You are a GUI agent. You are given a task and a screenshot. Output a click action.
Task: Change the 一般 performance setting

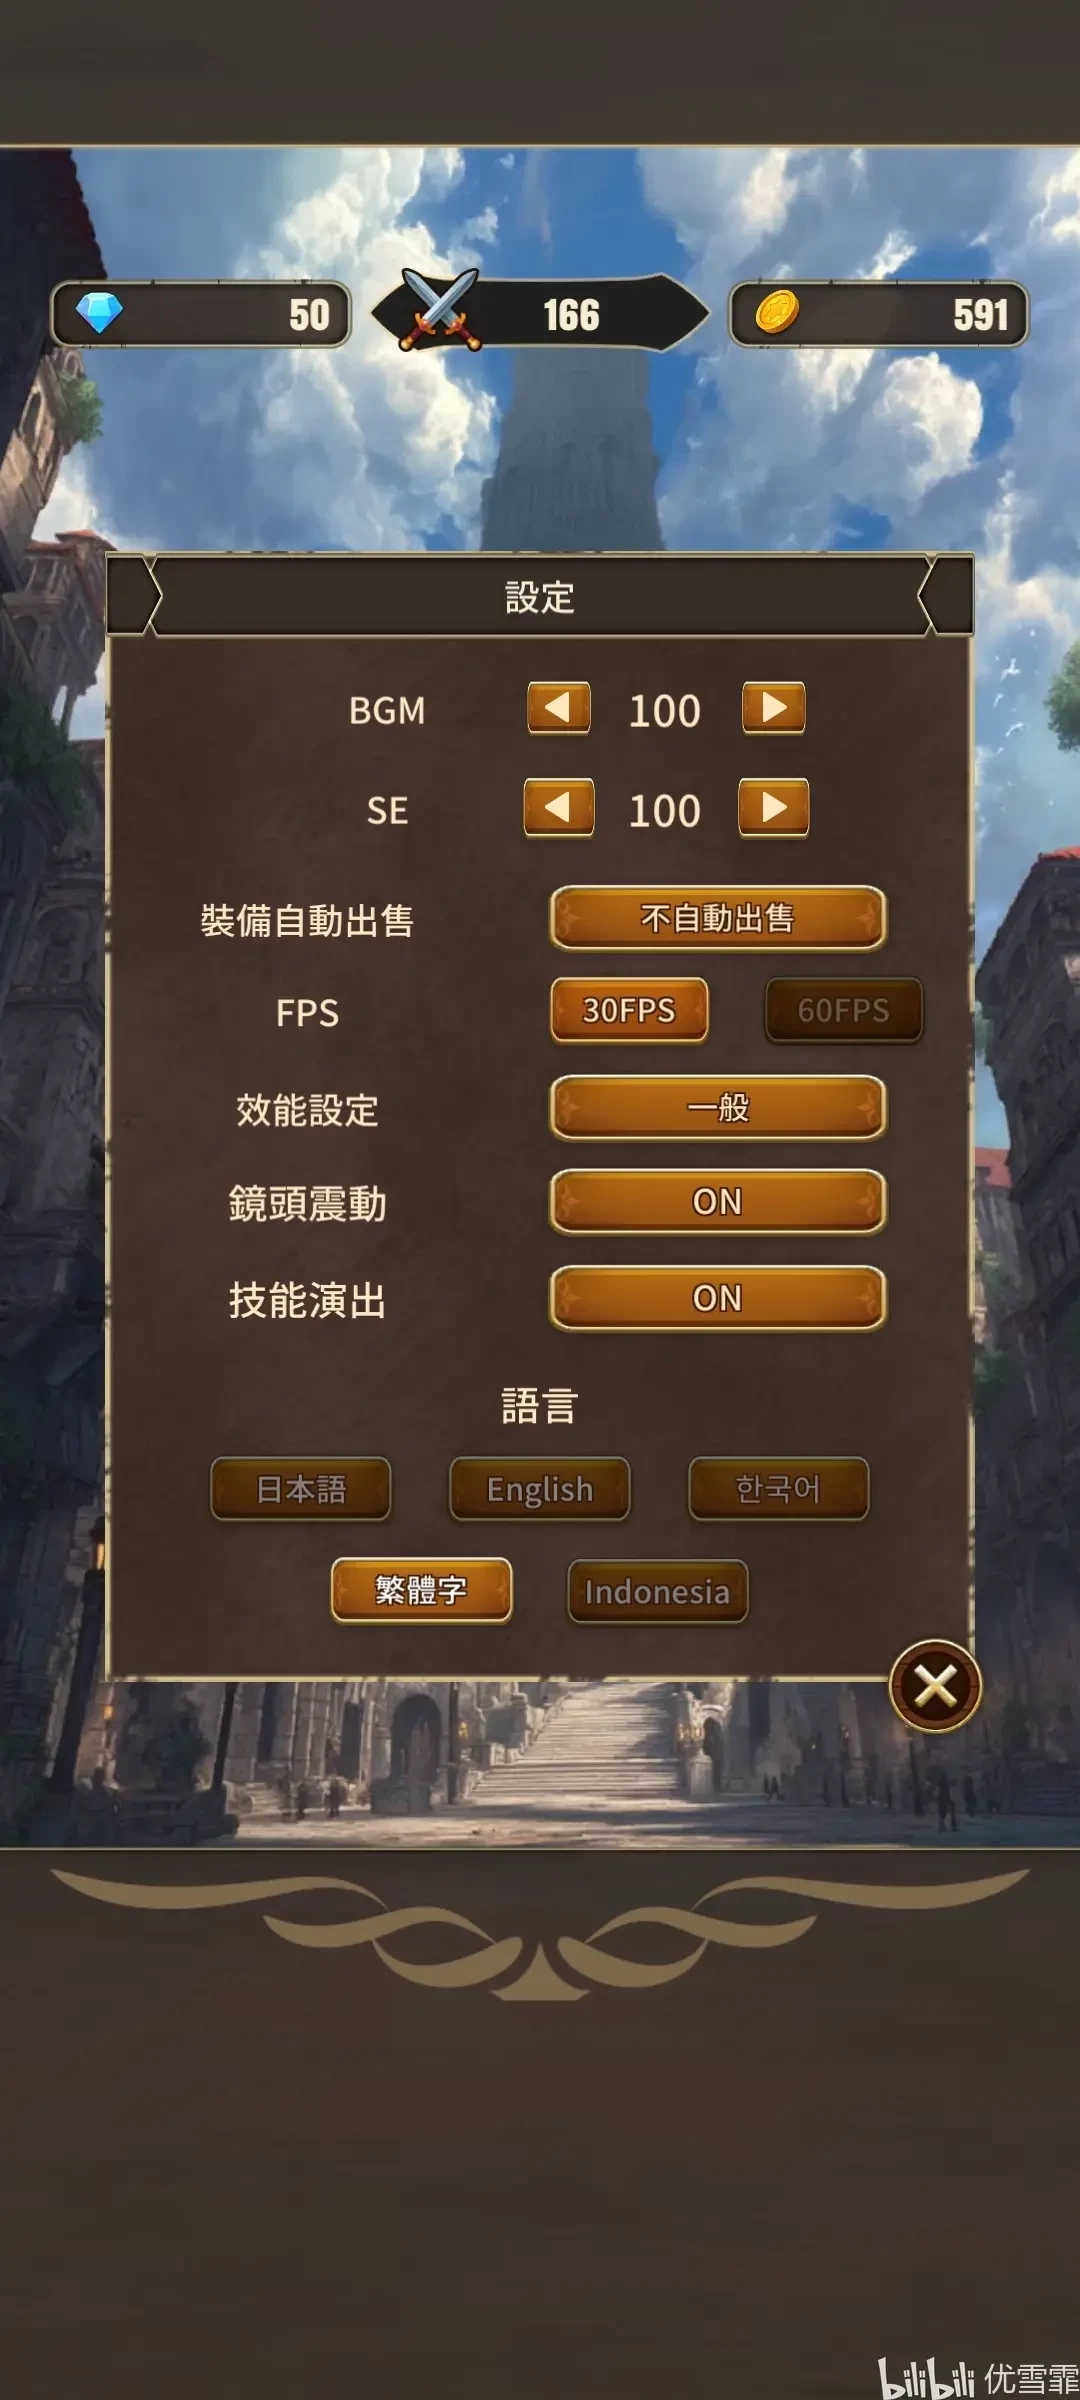pos(718,1108)
